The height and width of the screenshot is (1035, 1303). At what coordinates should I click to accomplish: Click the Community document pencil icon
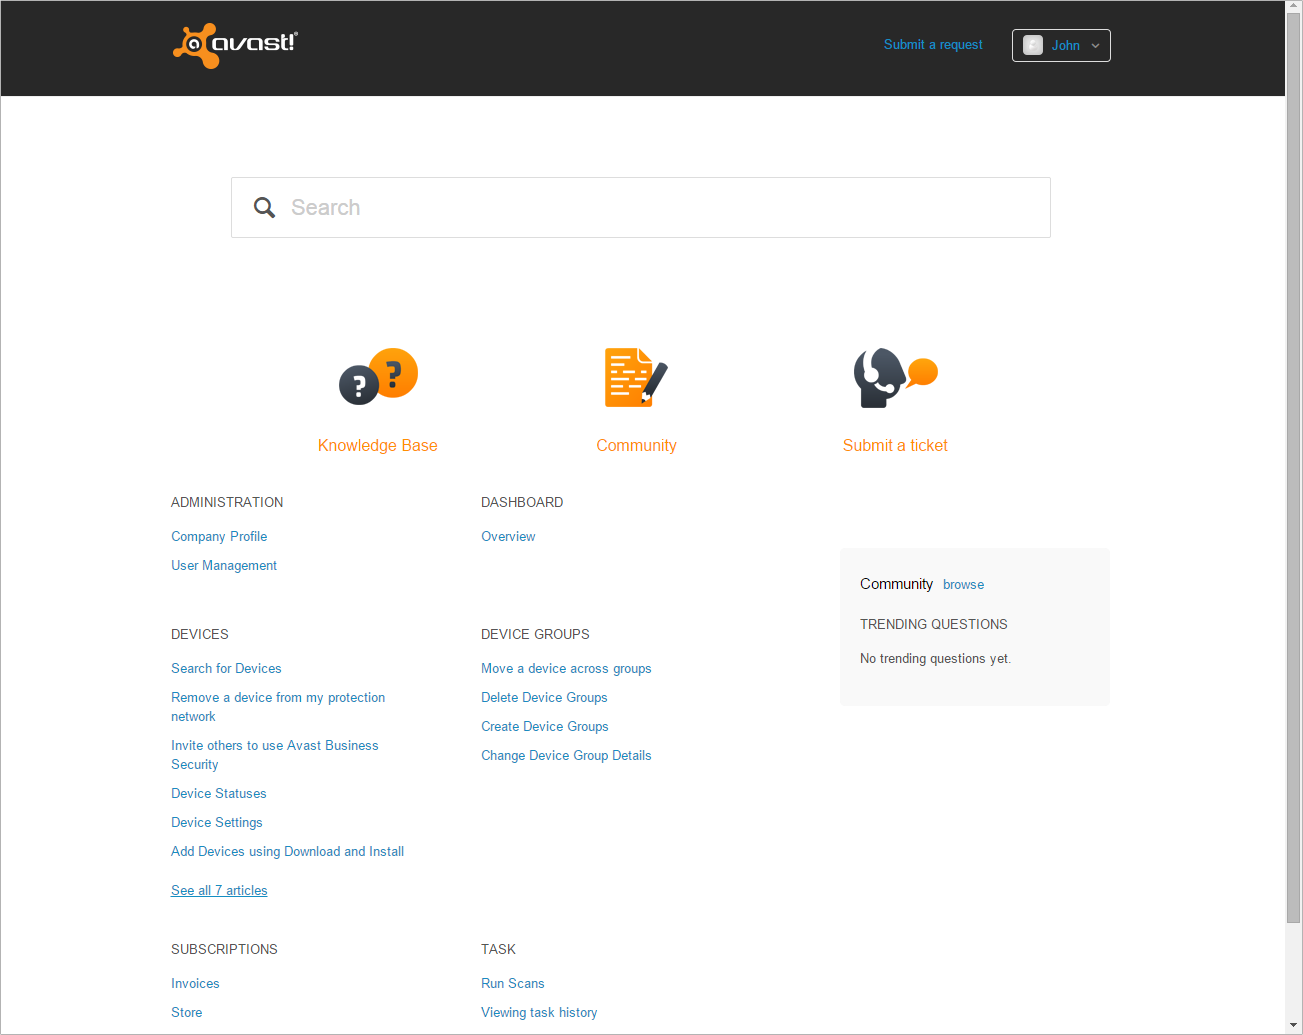636,376
